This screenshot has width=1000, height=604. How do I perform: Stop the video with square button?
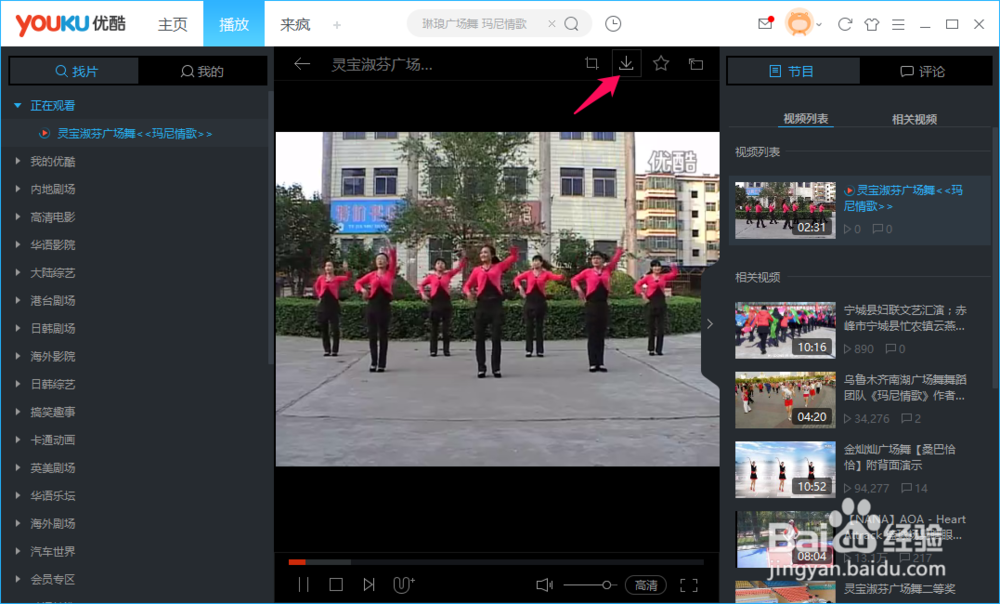336,585
